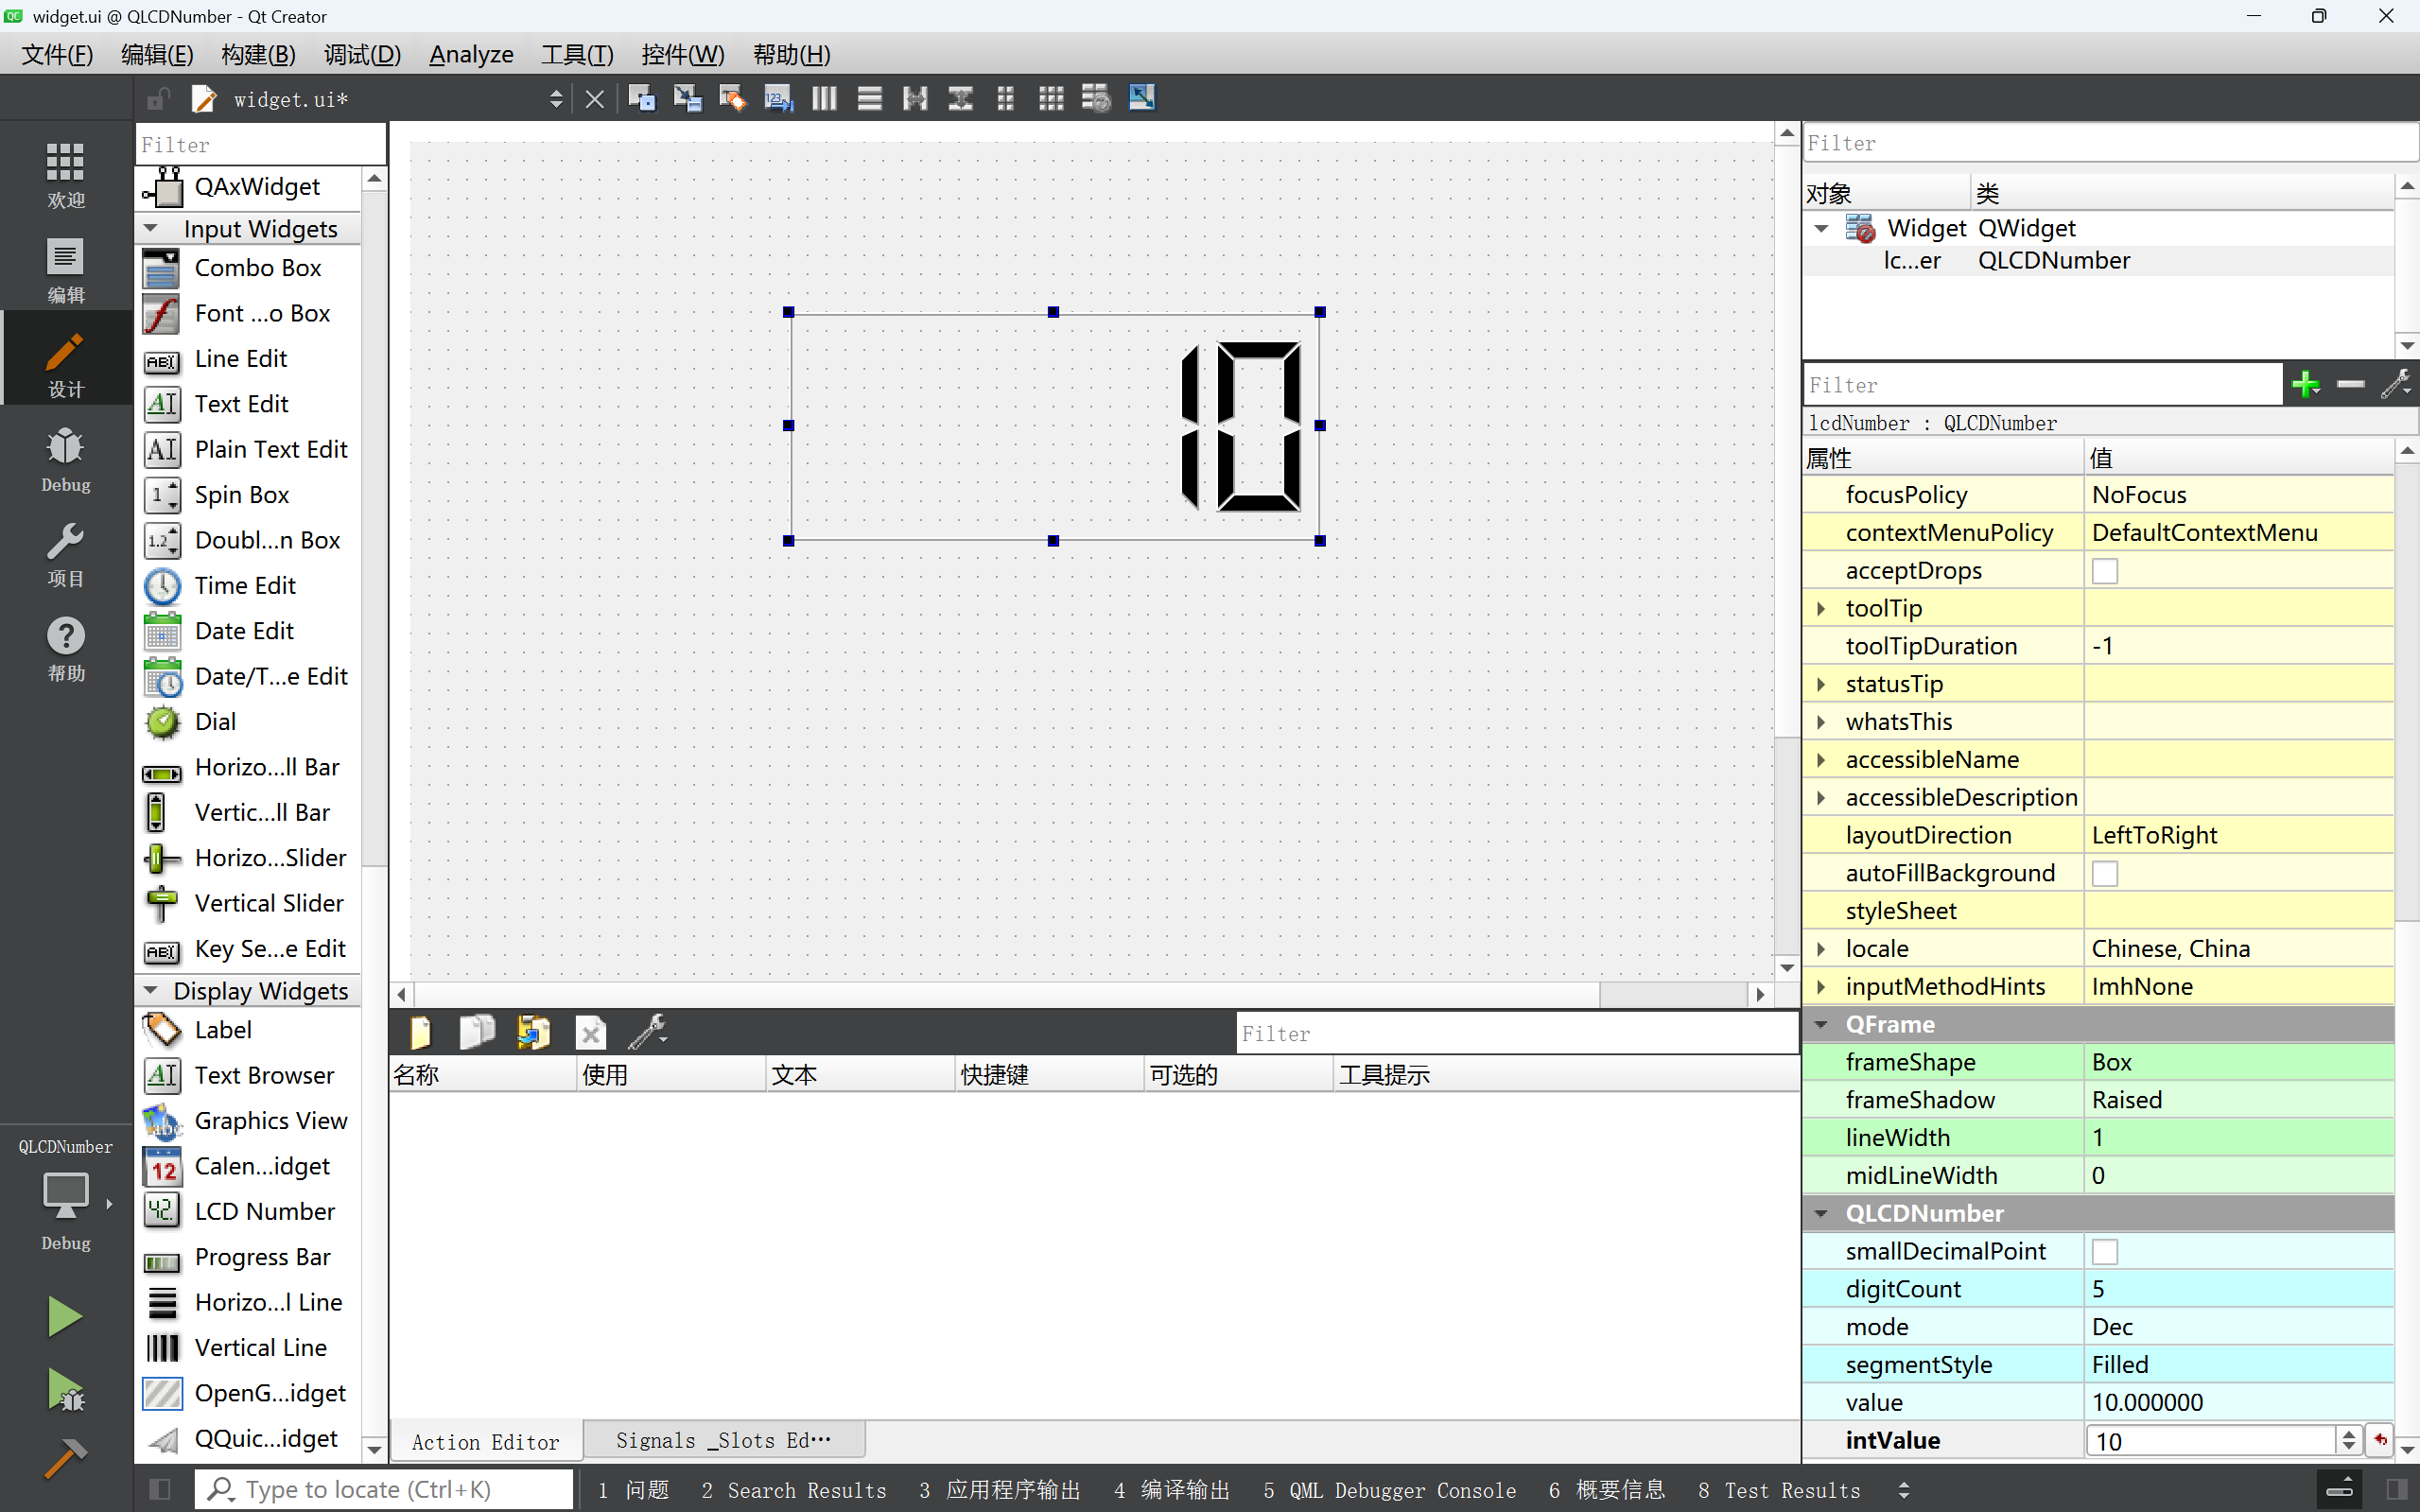Switch to Signals _Slots Editor tab
The height and width of the screenshot is (1512, 2420).
[723, 1440]
